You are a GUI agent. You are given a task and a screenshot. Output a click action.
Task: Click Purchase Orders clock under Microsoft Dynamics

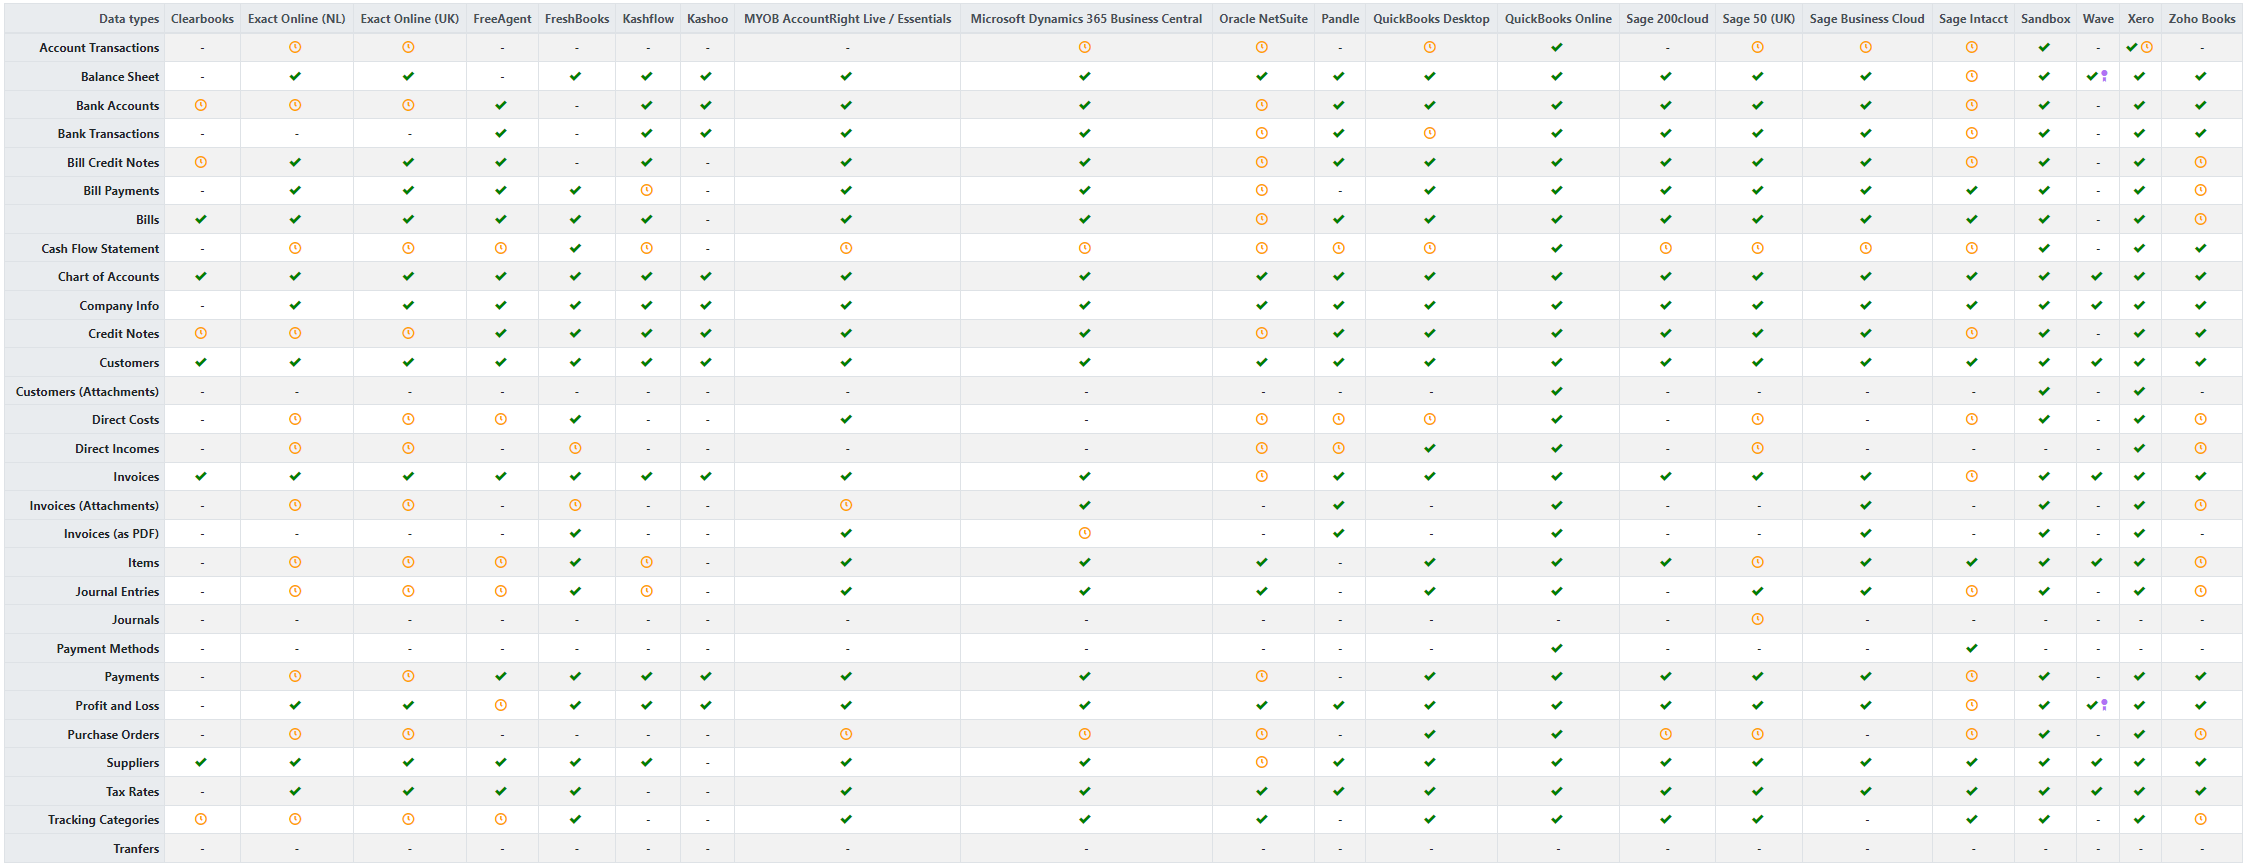coord(1085,734)
